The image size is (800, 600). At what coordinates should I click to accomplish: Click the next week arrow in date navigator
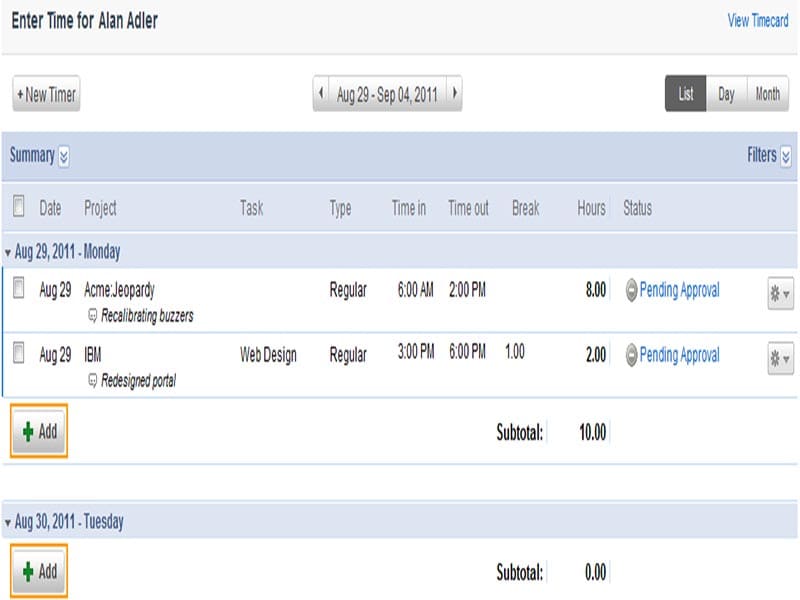point(454,94)
